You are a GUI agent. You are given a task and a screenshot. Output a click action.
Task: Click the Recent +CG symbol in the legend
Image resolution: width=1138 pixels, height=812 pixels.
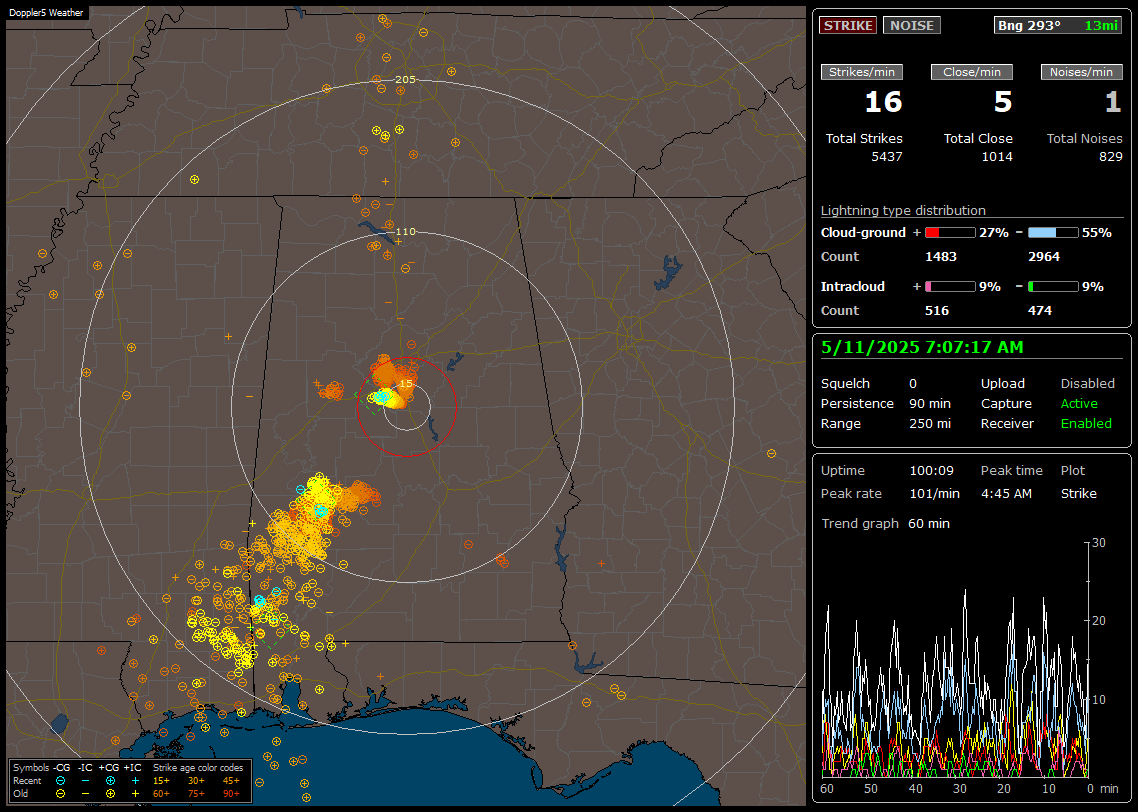[110, 781]
